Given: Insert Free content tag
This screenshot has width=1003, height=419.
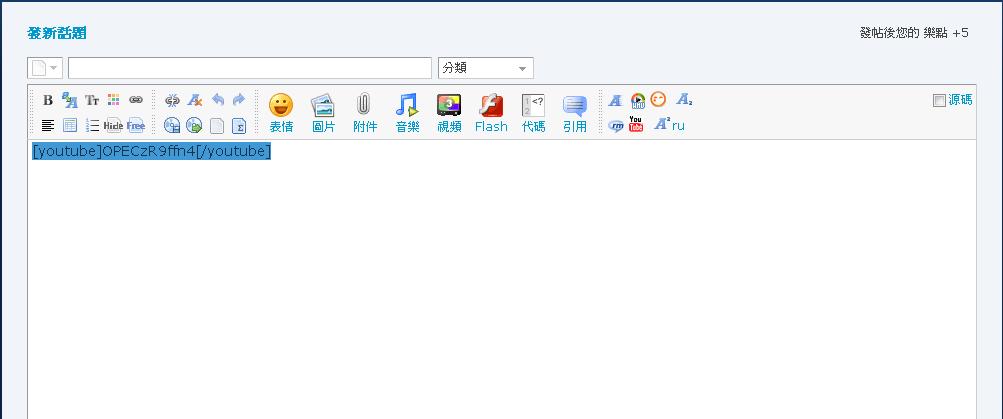Looking at the screenshot, I should pos(136,125).
